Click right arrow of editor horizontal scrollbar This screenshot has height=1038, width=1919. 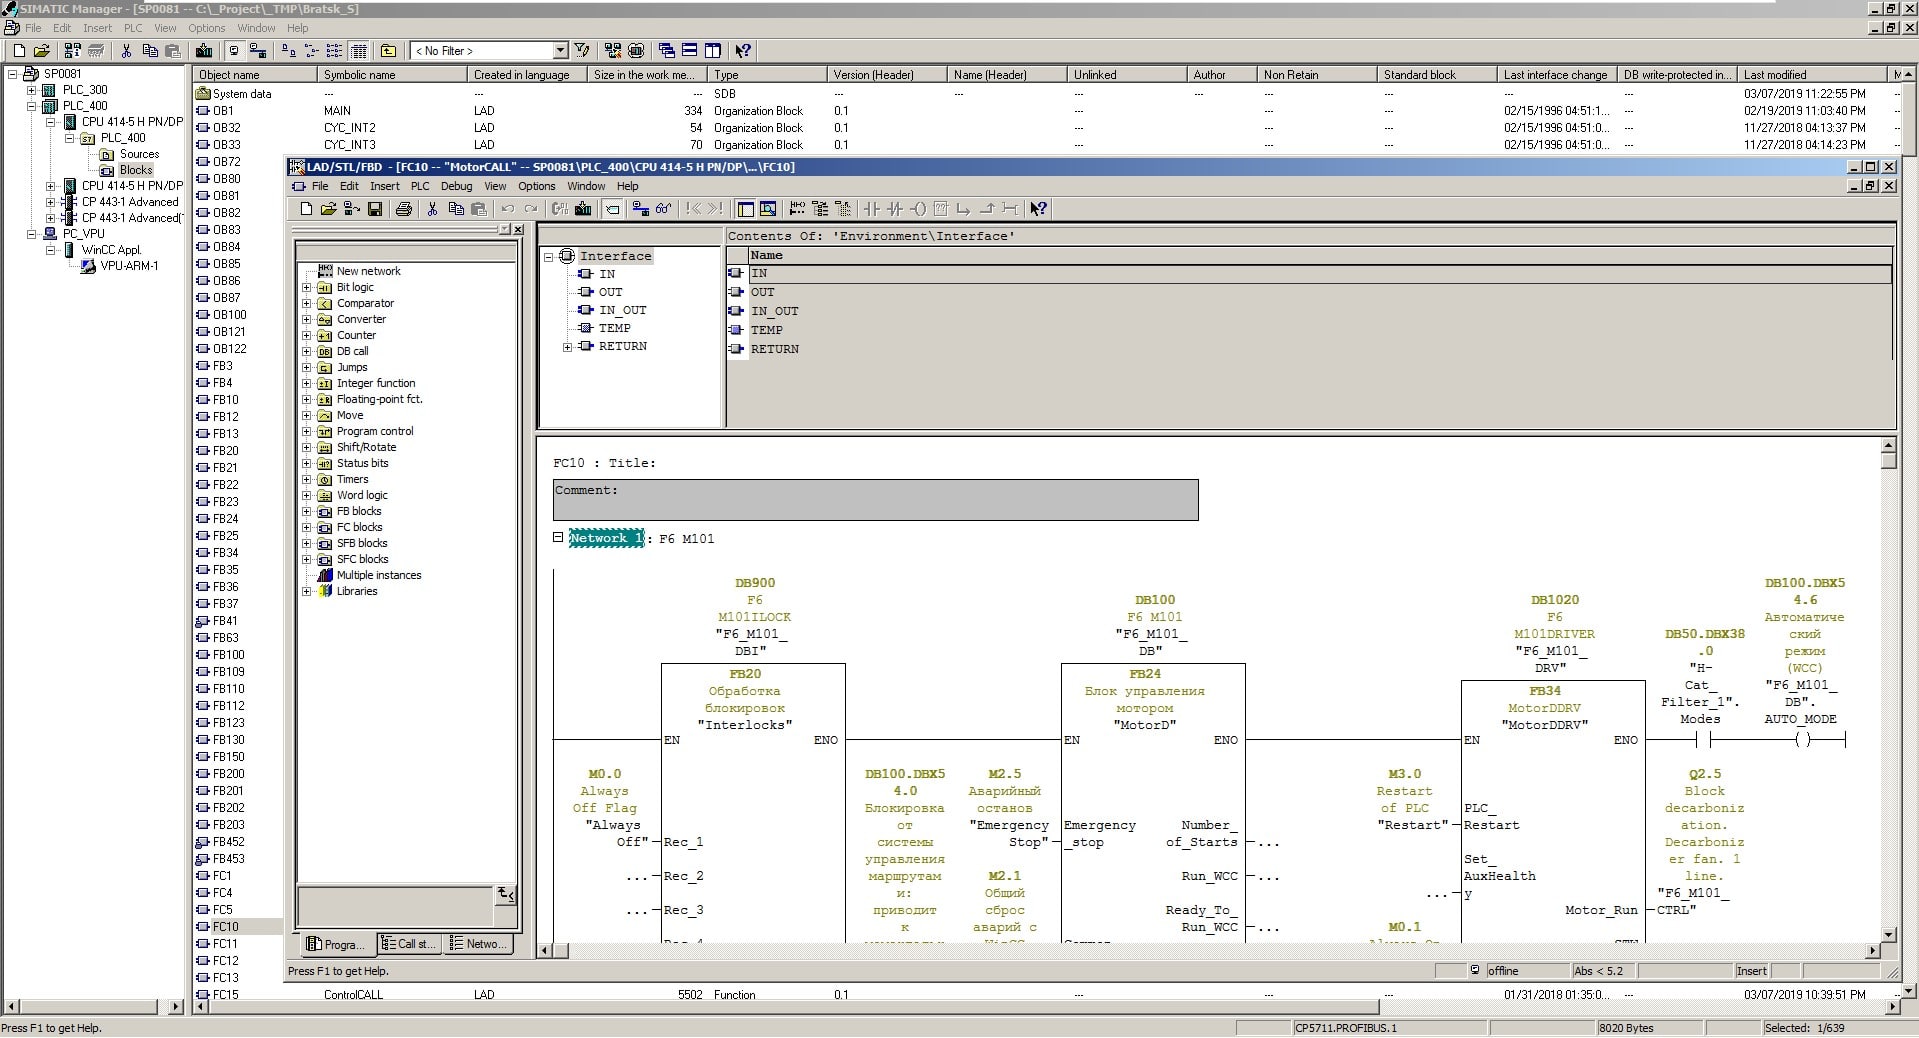[1872, 951]
